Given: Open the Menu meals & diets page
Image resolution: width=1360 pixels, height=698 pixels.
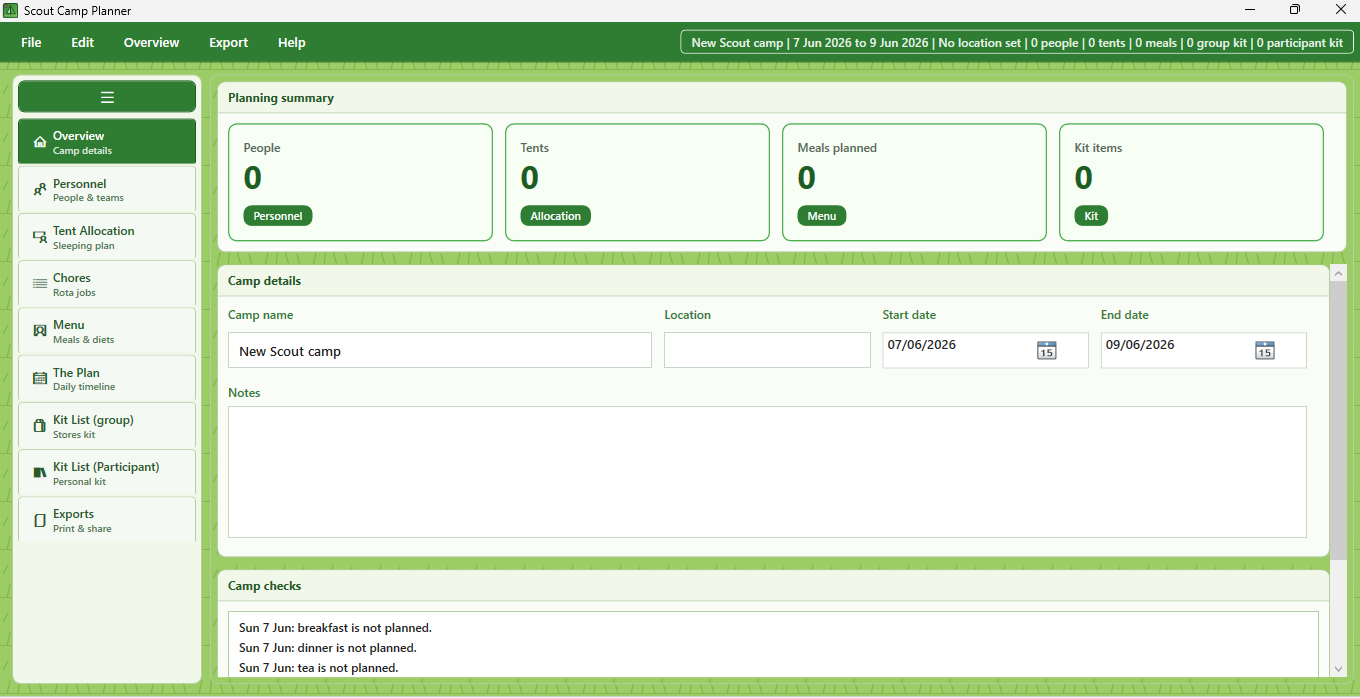Looking at the screenshot, I should tap(107, 331).
